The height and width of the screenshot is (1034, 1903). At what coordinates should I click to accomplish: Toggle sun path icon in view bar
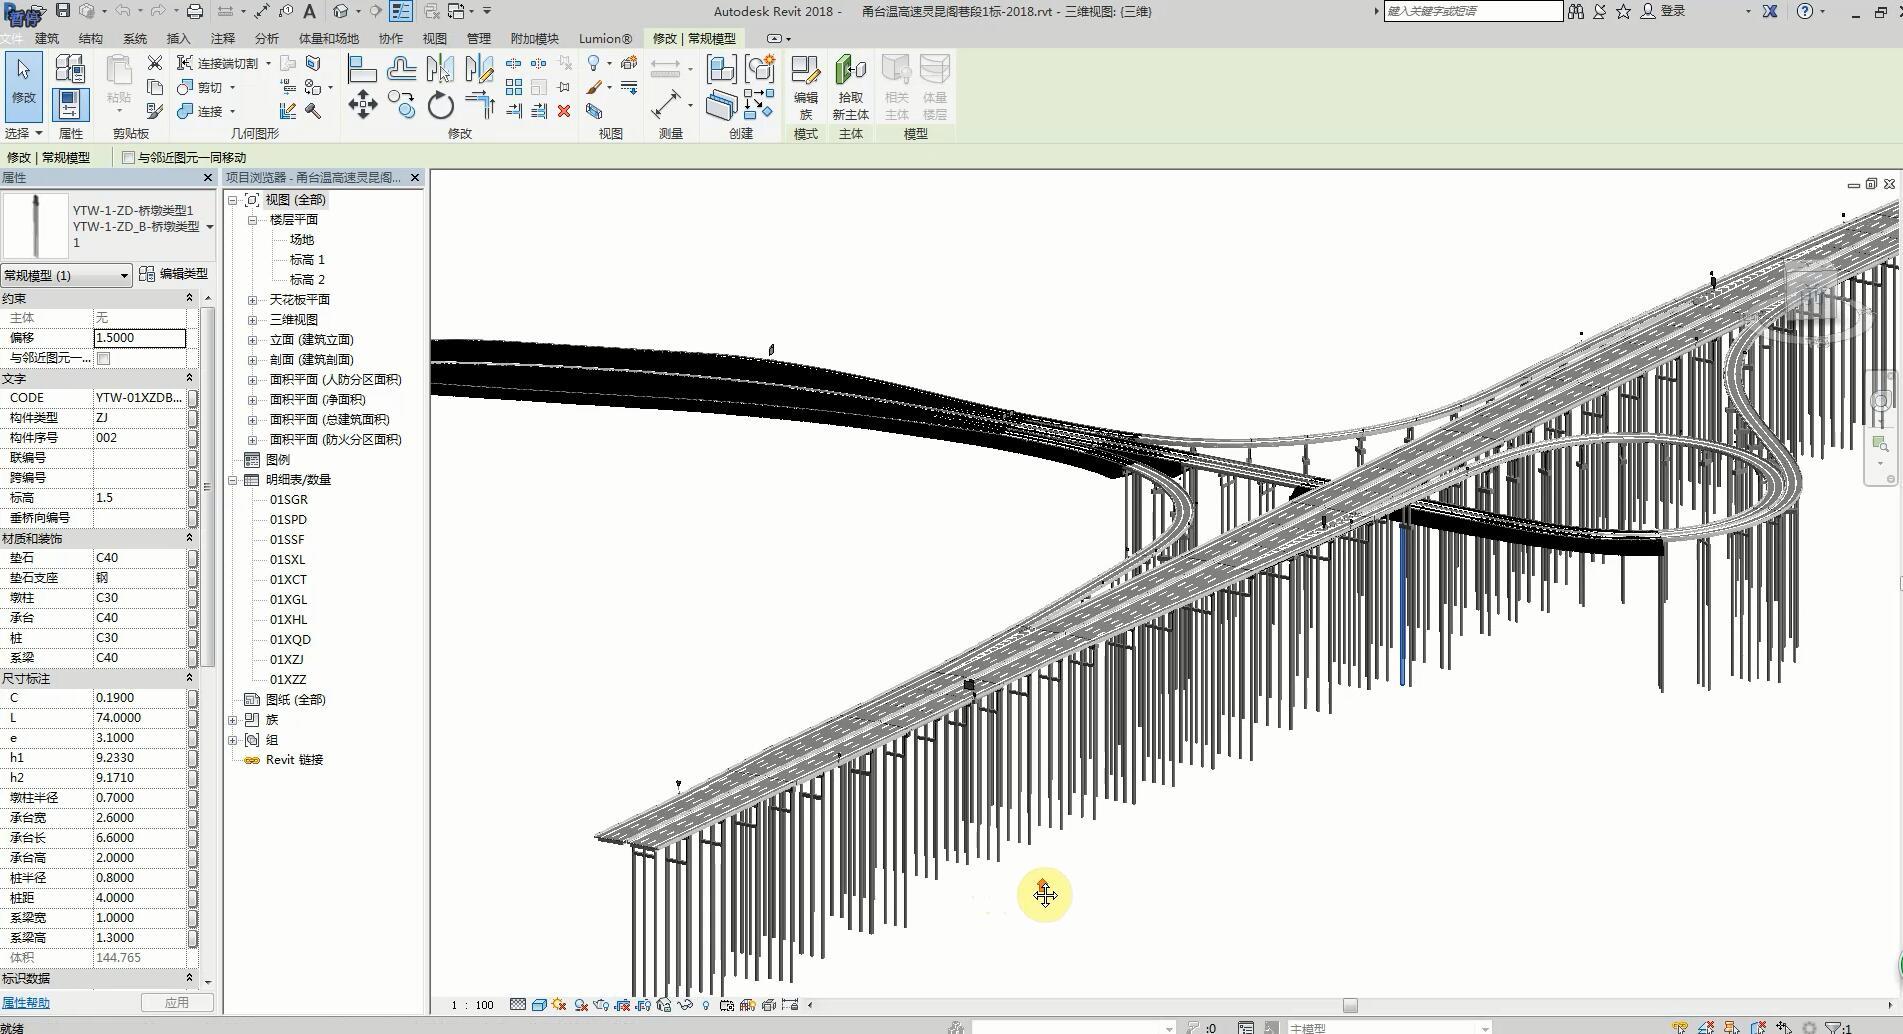(559, 1005)
